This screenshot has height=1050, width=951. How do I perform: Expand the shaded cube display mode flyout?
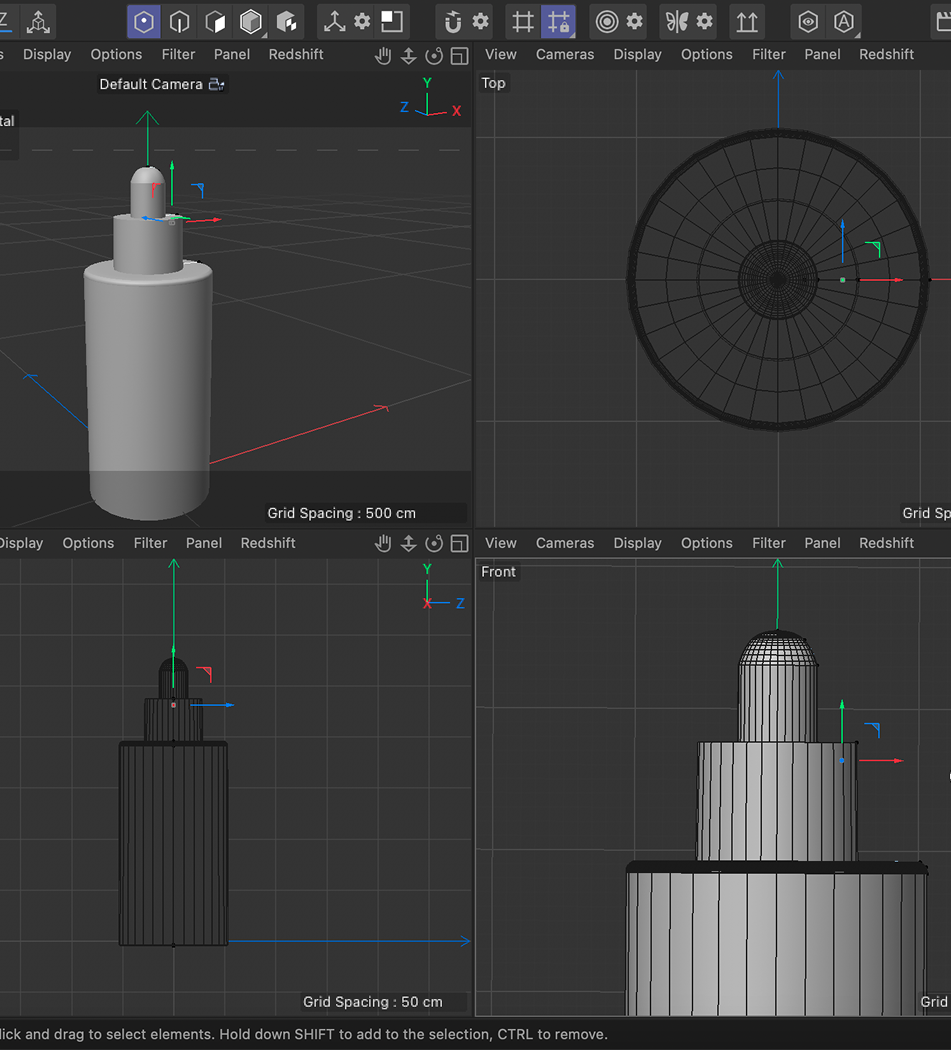click(249, 22)
